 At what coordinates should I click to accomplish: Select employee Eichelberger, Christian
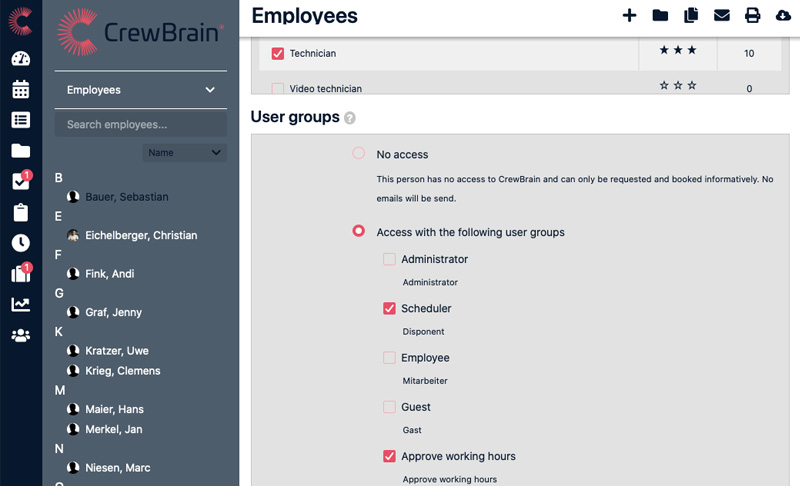141,236
